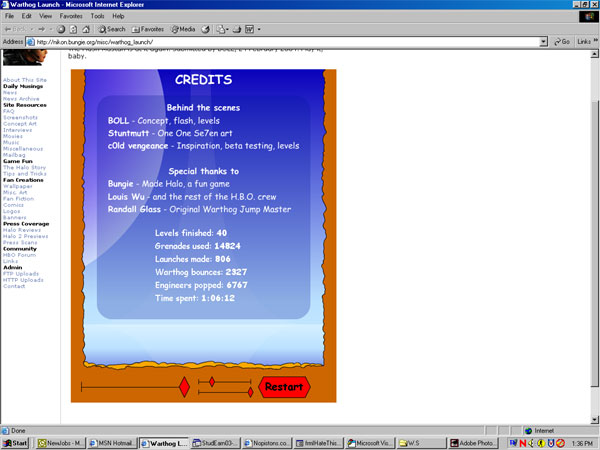
Task: Open the Search toolbar button
Action: [111, 29]
